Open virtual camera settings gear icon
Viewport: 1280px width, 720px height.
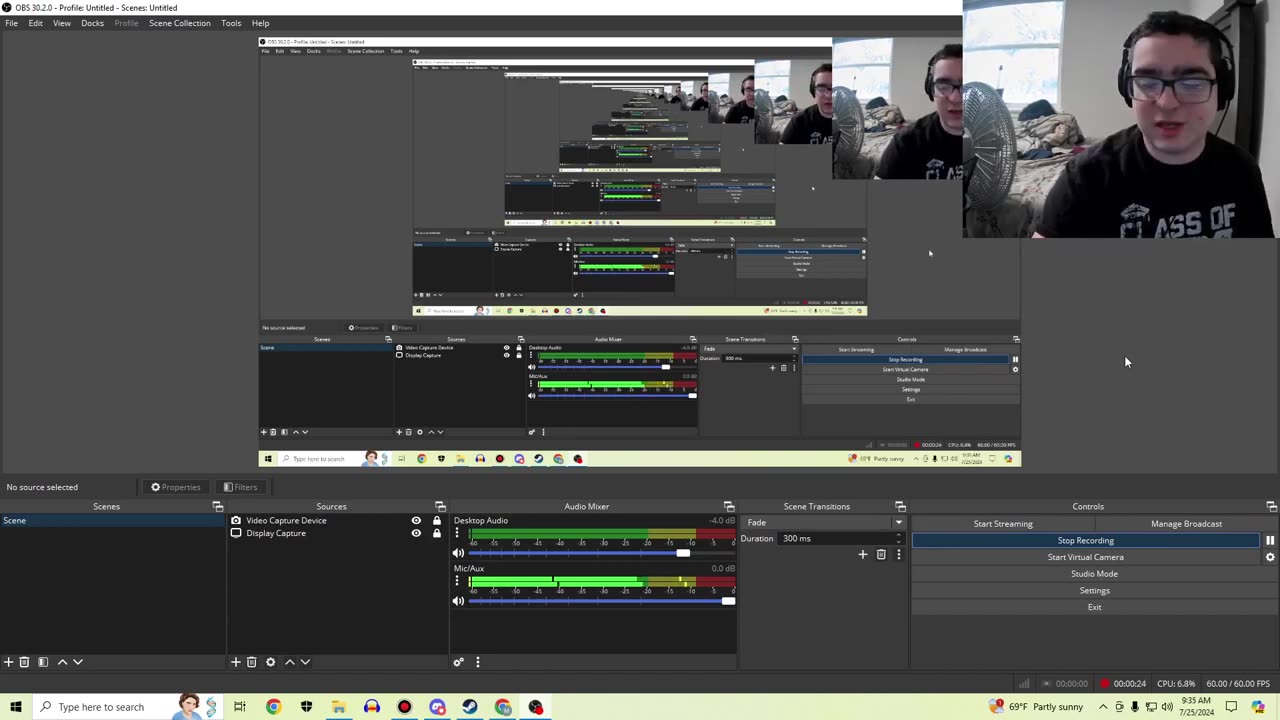1270,557
